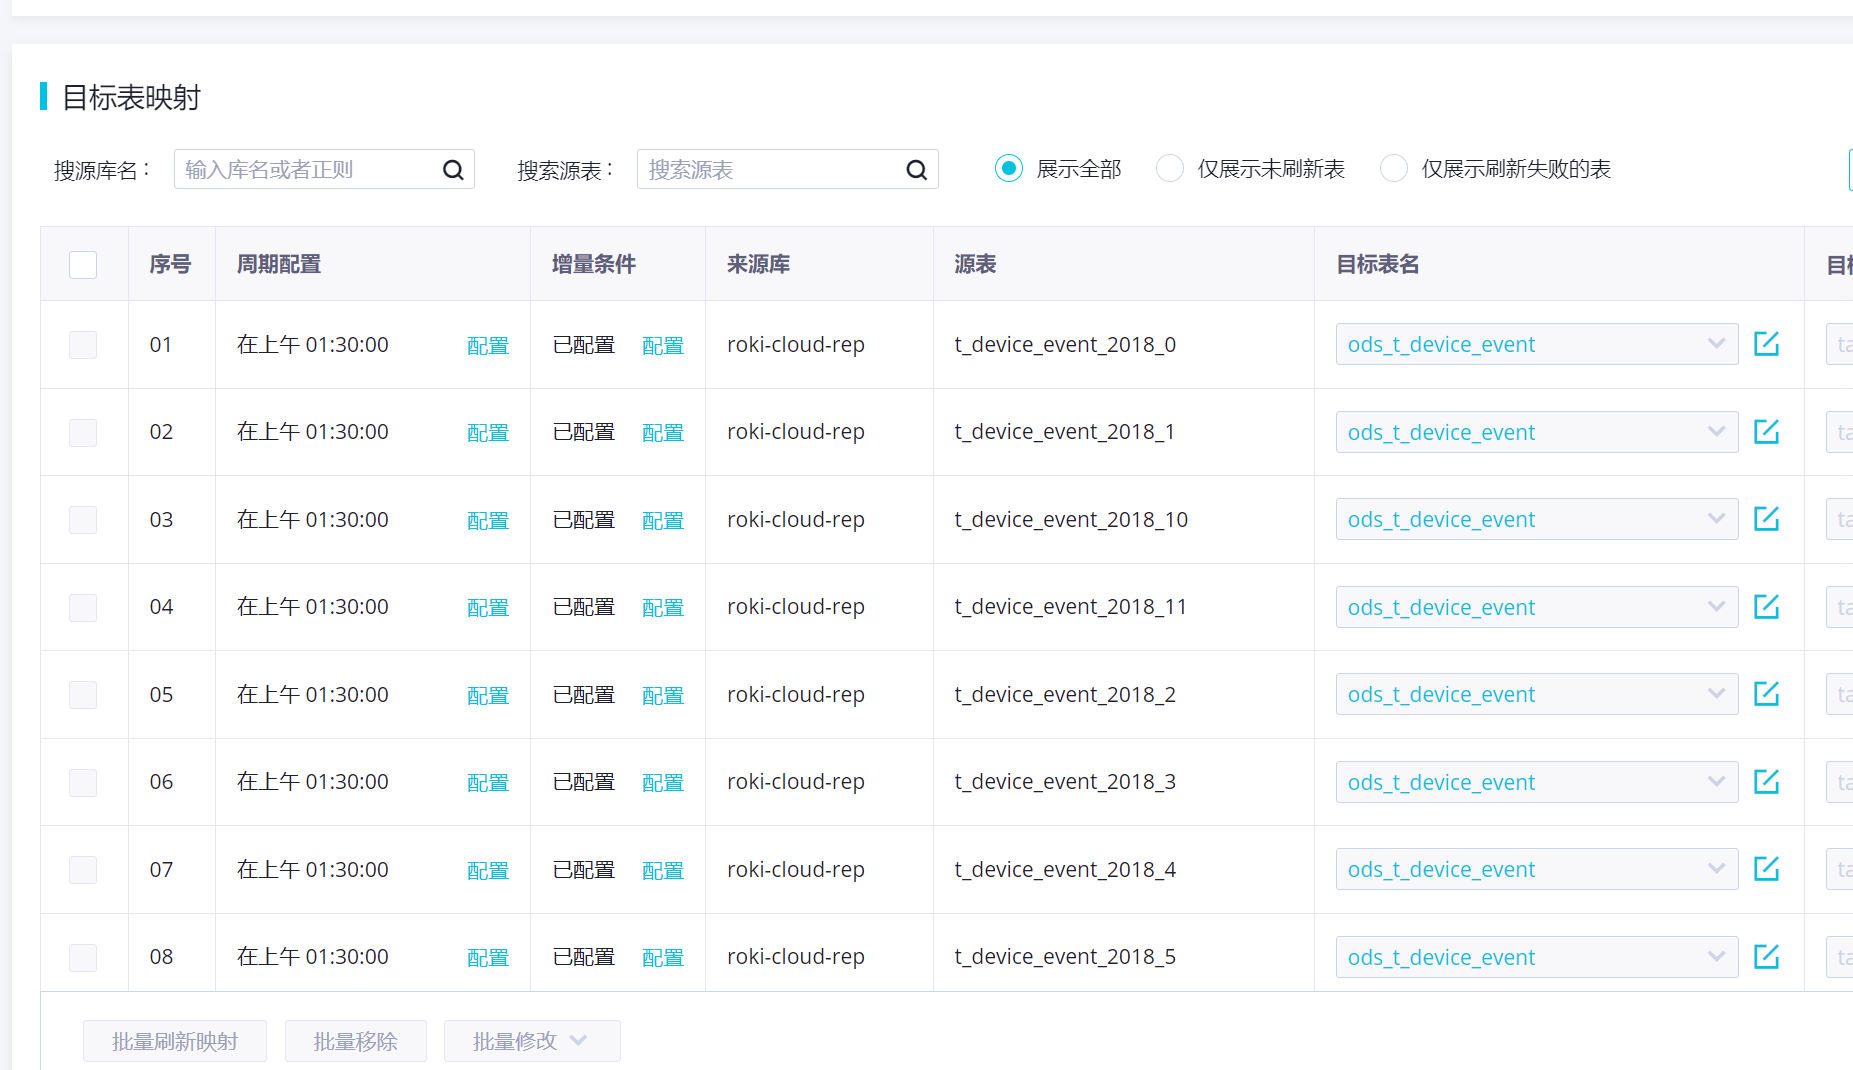
Task: Edit target table name for row 04
Action: [x=1767, y=607]
